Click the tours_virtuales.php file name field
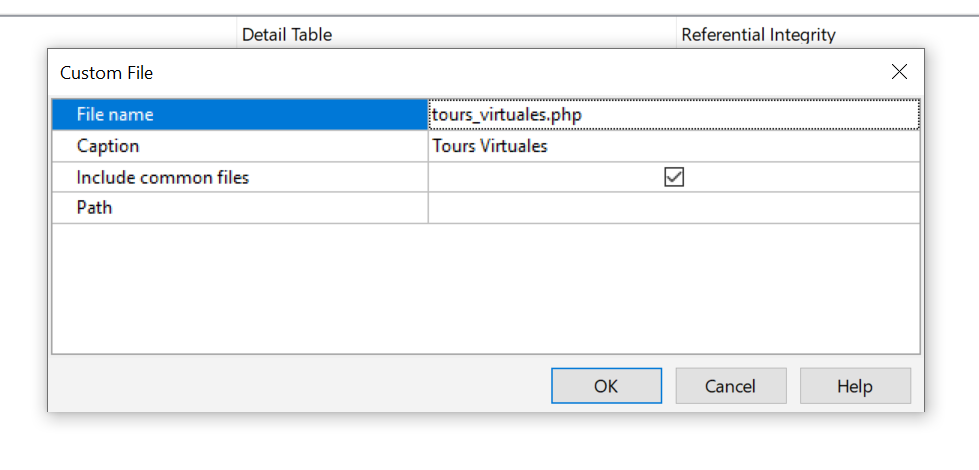Screen dimensions: 979x470 coord(672,115)
